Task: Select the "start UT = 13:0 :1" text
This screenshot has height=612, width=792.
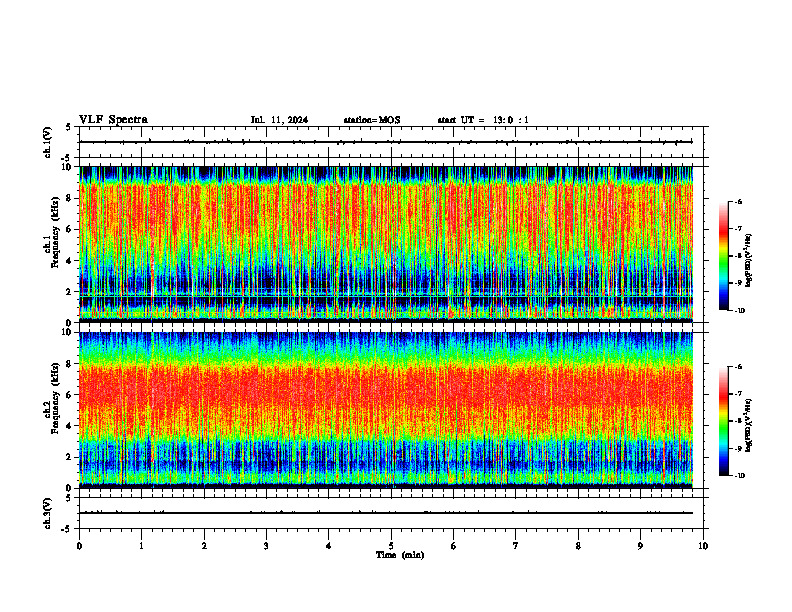Action: (483, 120)
